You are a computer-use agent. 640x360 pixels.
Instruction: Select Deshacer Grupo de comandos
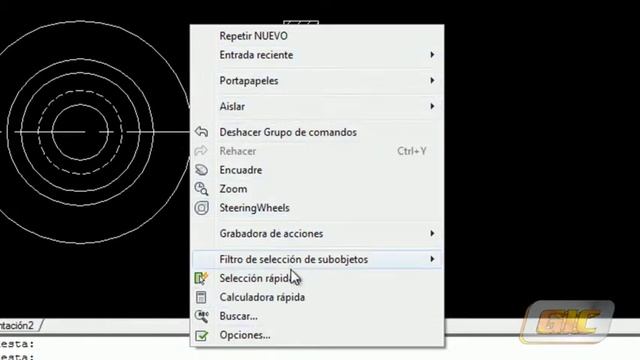[x=317, y=132]
